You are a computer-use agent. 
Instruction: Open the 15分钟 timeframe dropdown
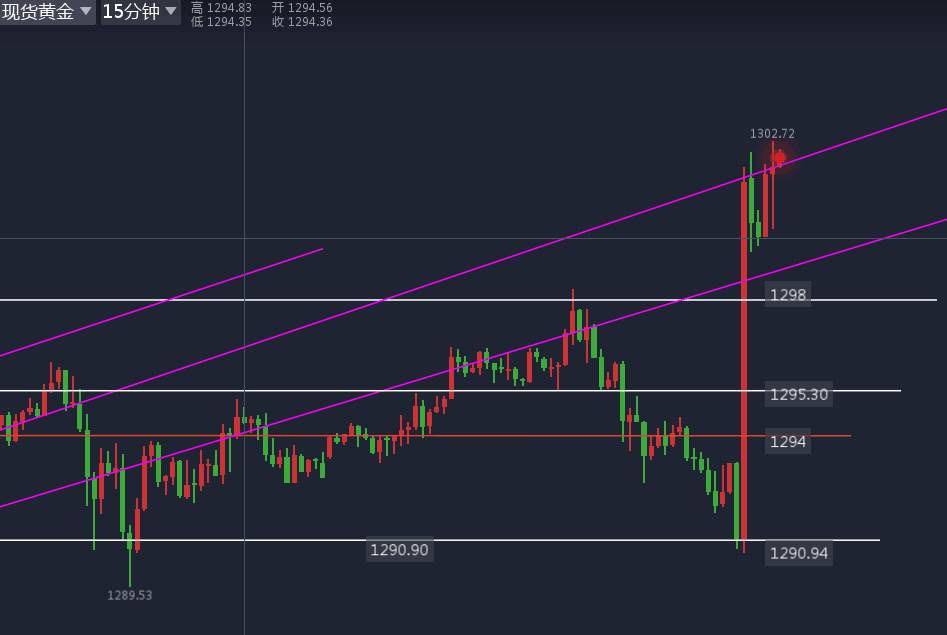(140, 11)
